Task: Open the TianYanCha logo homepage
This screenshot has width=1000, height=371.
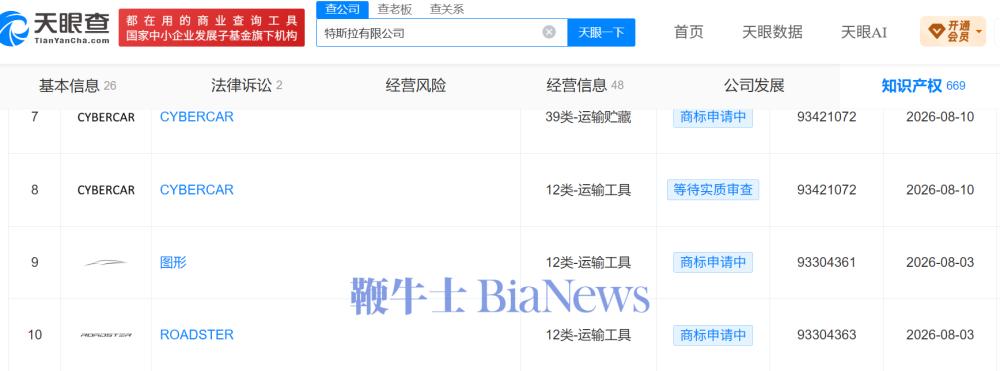Action: click(x=55, y=28)
